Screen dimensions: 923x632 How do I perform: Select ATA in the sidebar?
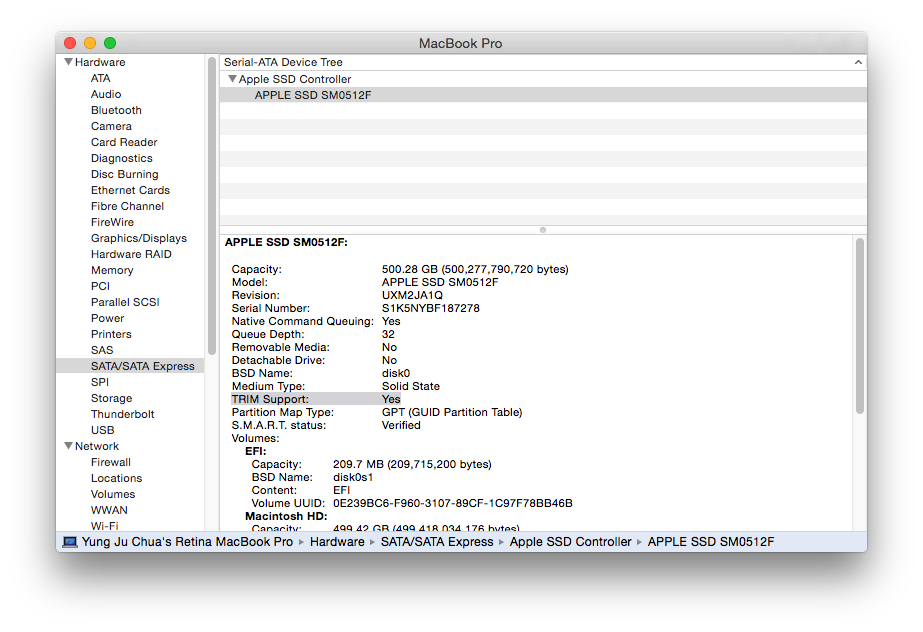pyautogui.click(x=101, y=78)
